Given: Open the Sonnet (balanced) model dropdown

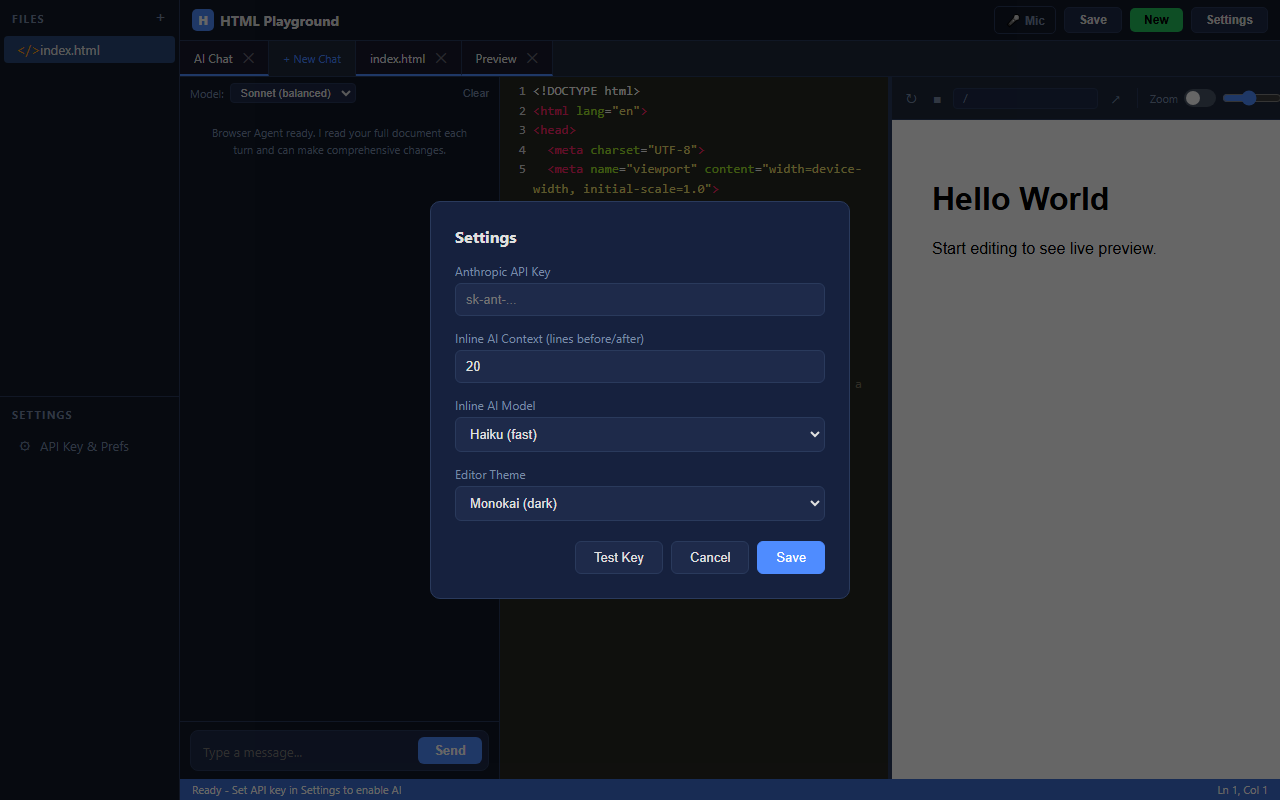Looking at the screenshot, I should 292,92.
